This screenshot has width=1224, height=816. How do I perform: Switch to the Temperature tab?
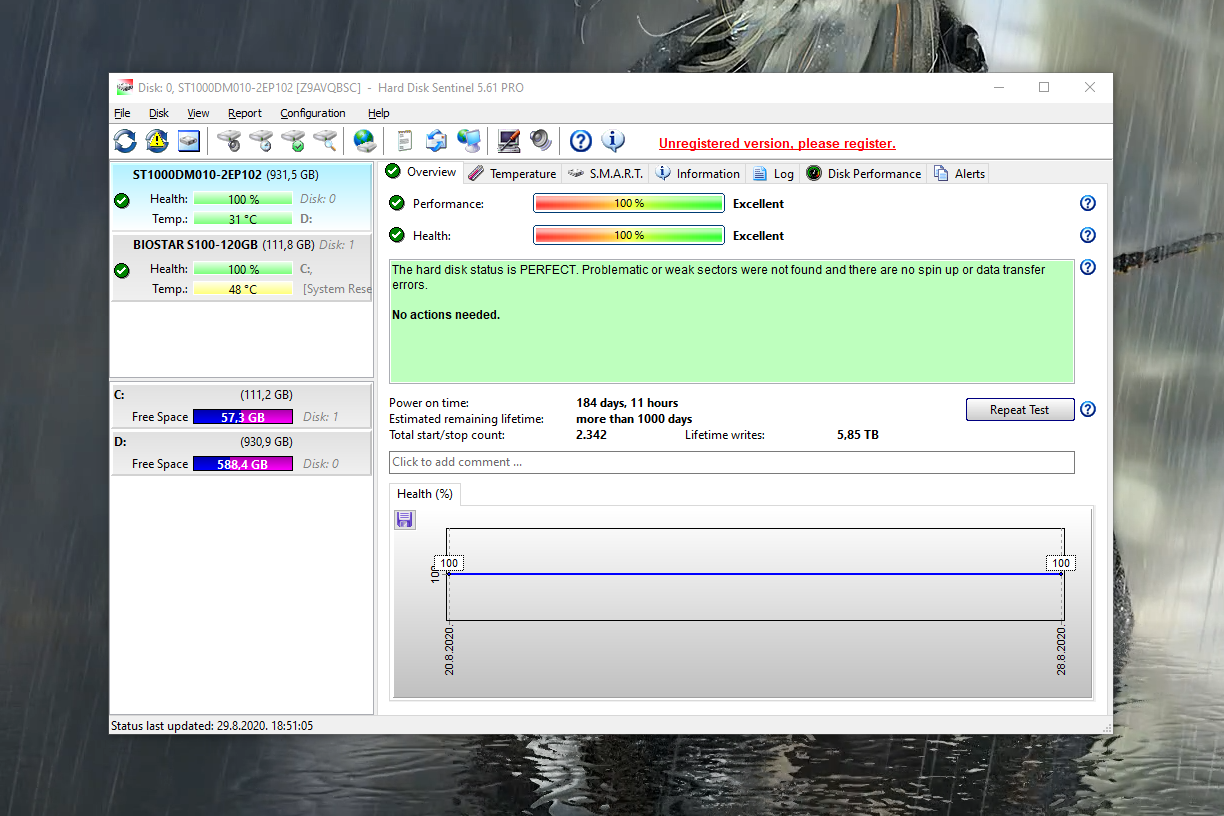(512, 174)
